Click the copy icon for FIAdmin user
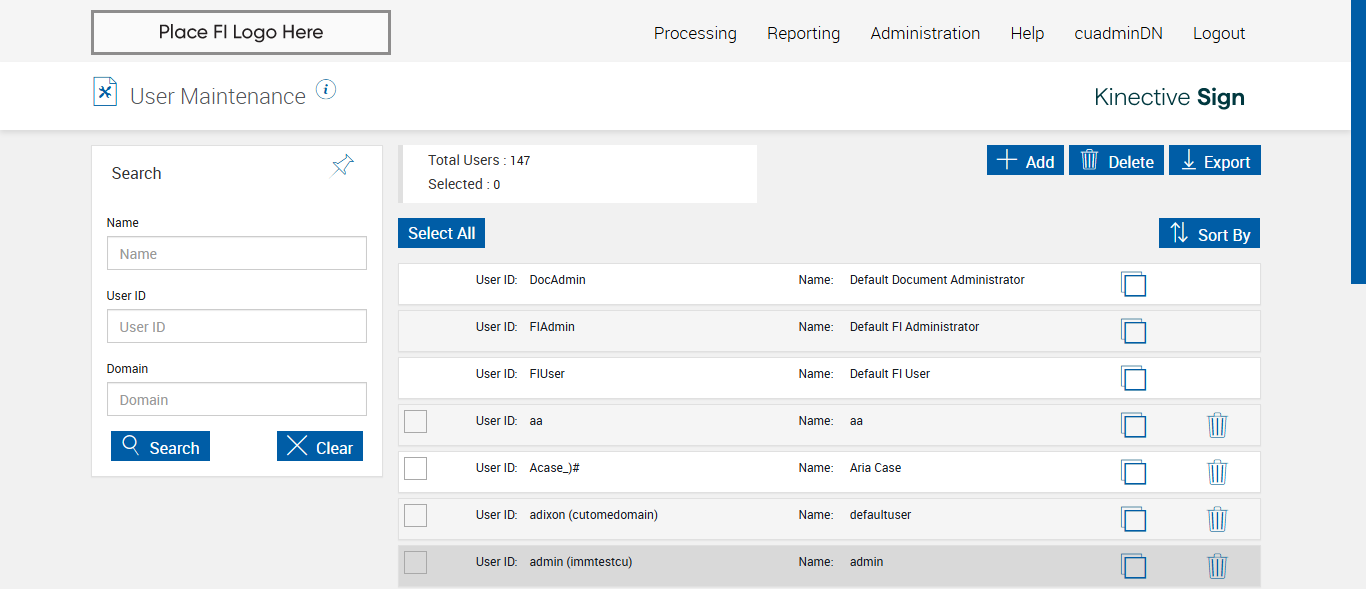 [x=1133, y=331]
